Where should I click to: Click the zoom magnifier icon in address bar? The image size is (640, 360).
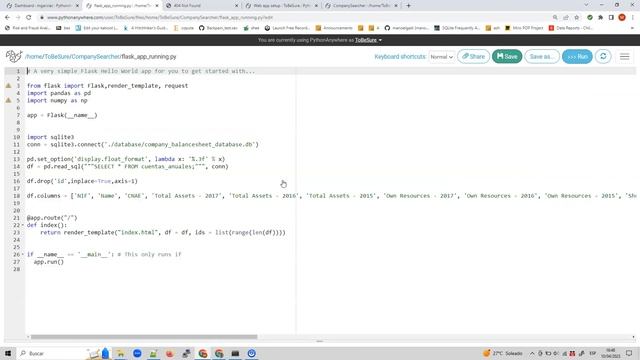(555, 18)
